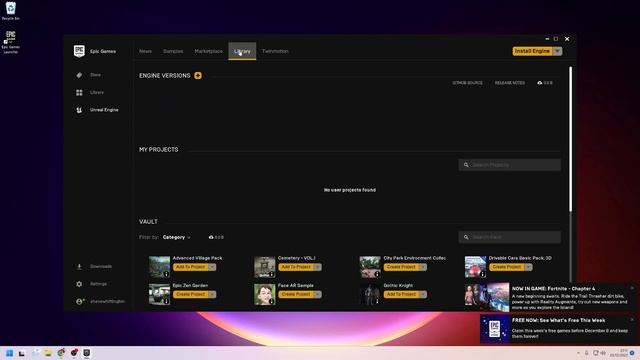Click the Downloads arrow icon

[79, 267]
